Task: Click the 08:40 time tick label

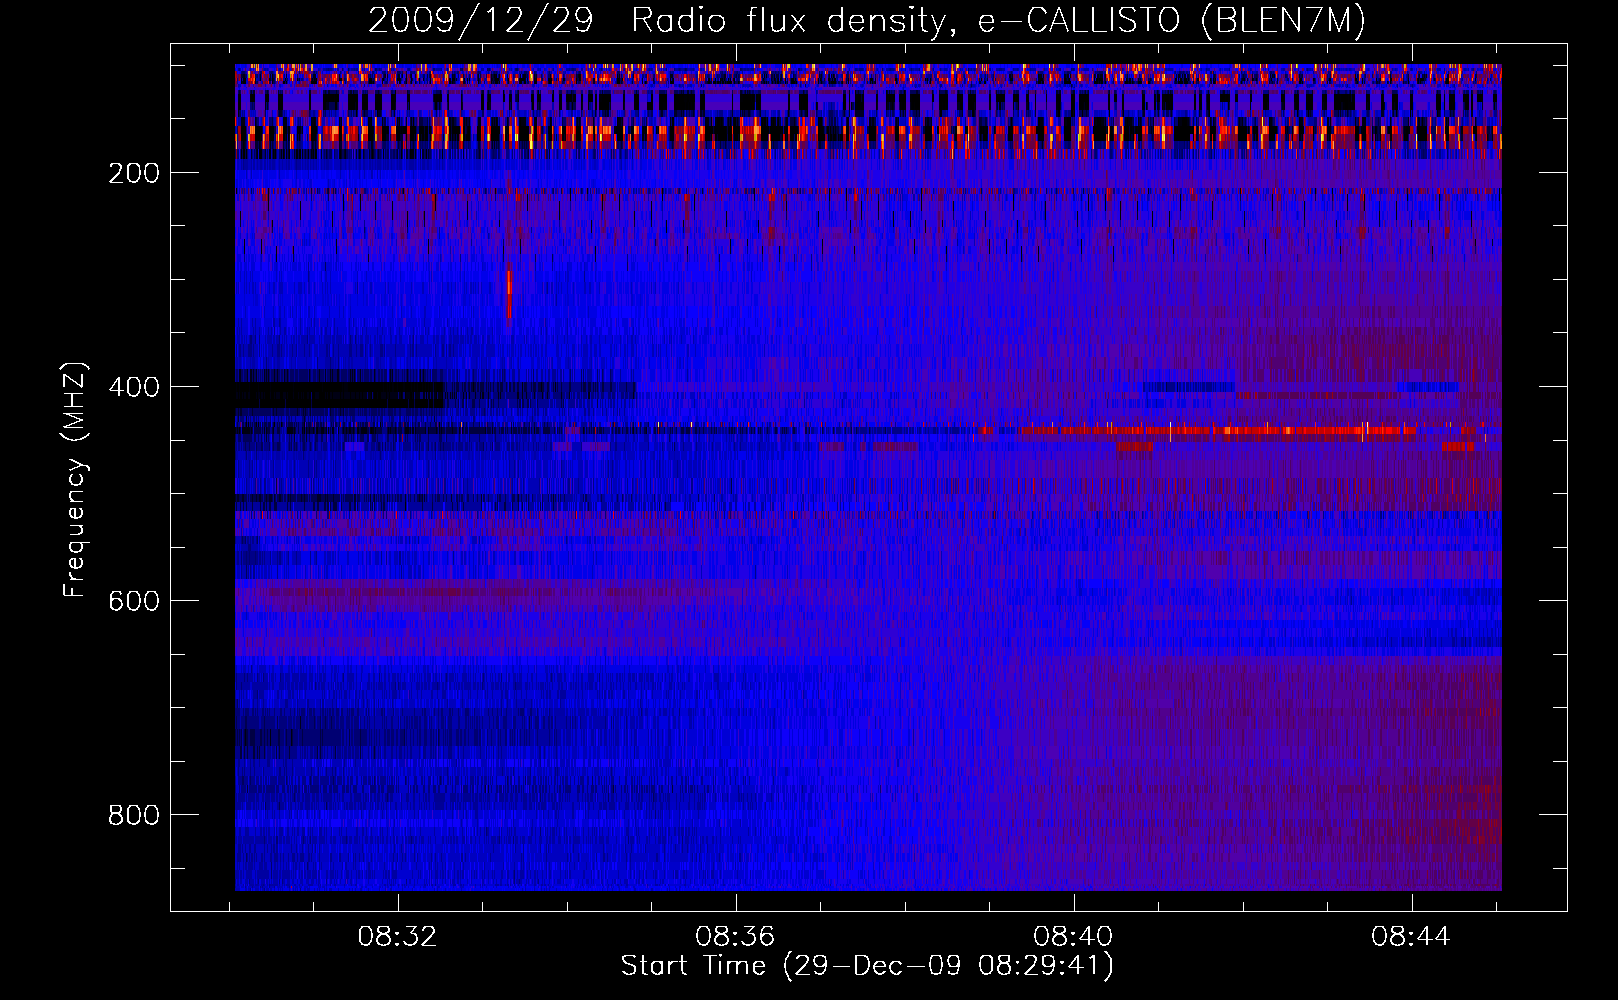Action: click(1074, 937)
